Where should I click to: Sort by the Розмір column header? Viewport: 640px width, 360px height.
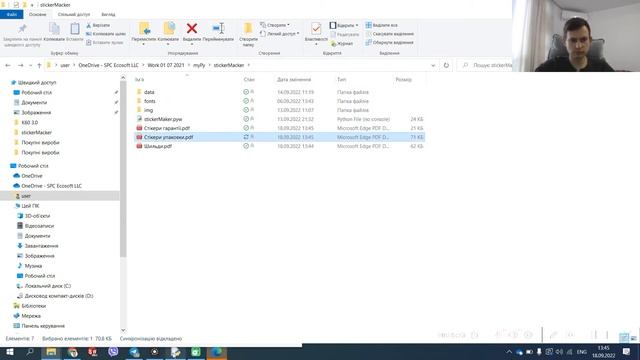click(x=404, y=80)
